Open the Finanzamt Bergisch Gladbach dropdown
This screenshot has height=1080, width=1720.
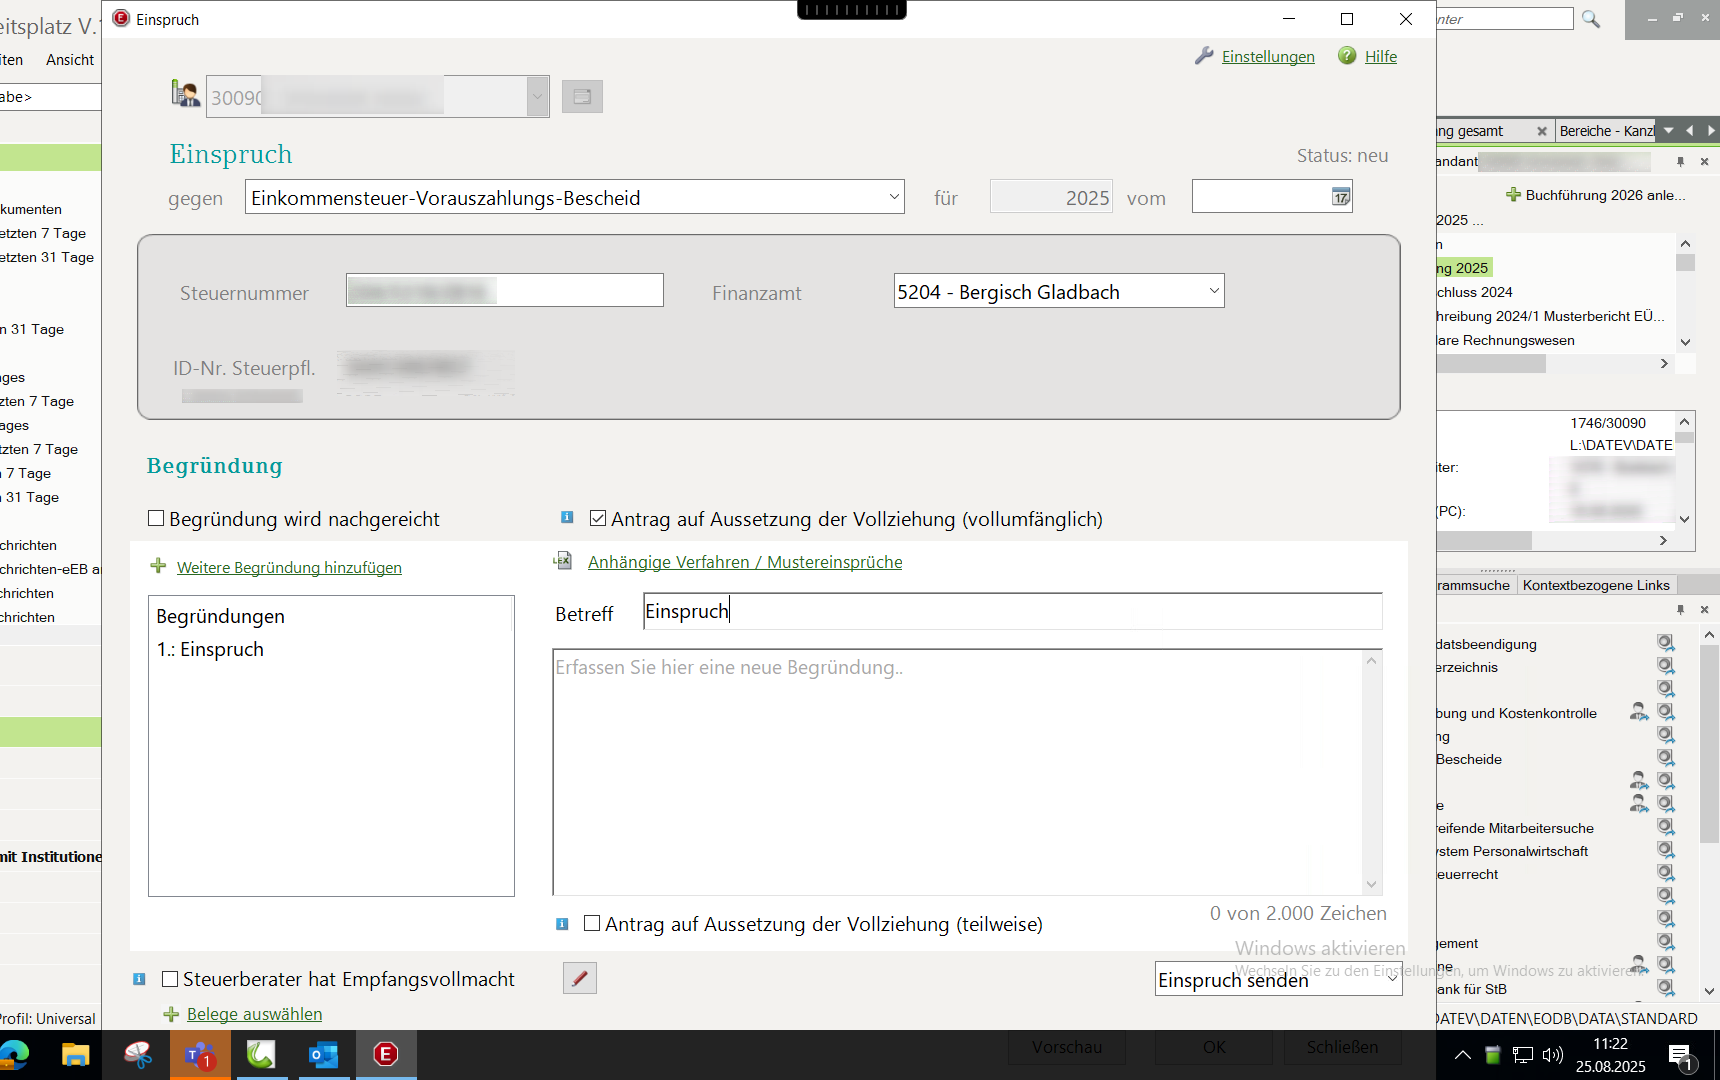click(1213, 291)
